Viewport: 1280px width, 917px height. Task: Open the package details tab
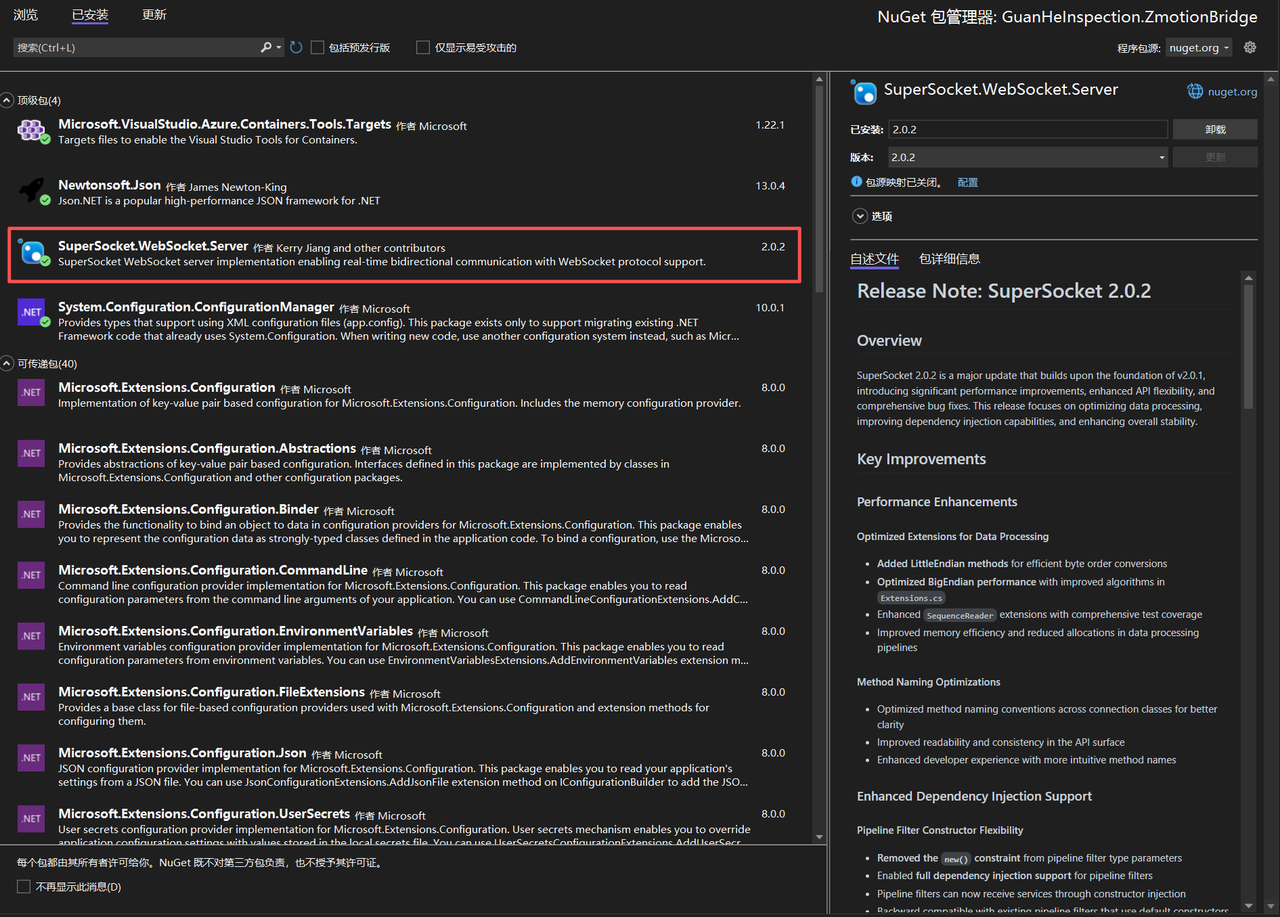click(949, 258)
